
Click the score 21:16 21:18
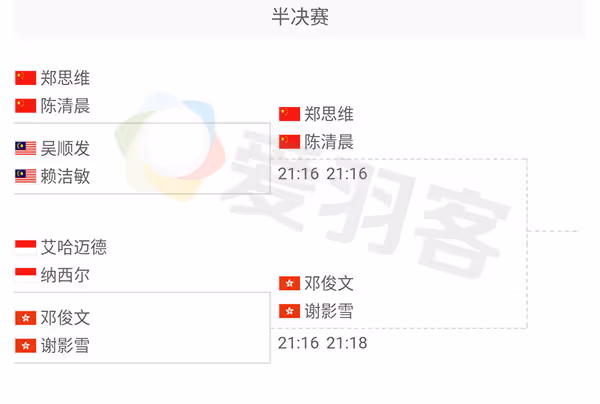323,343
